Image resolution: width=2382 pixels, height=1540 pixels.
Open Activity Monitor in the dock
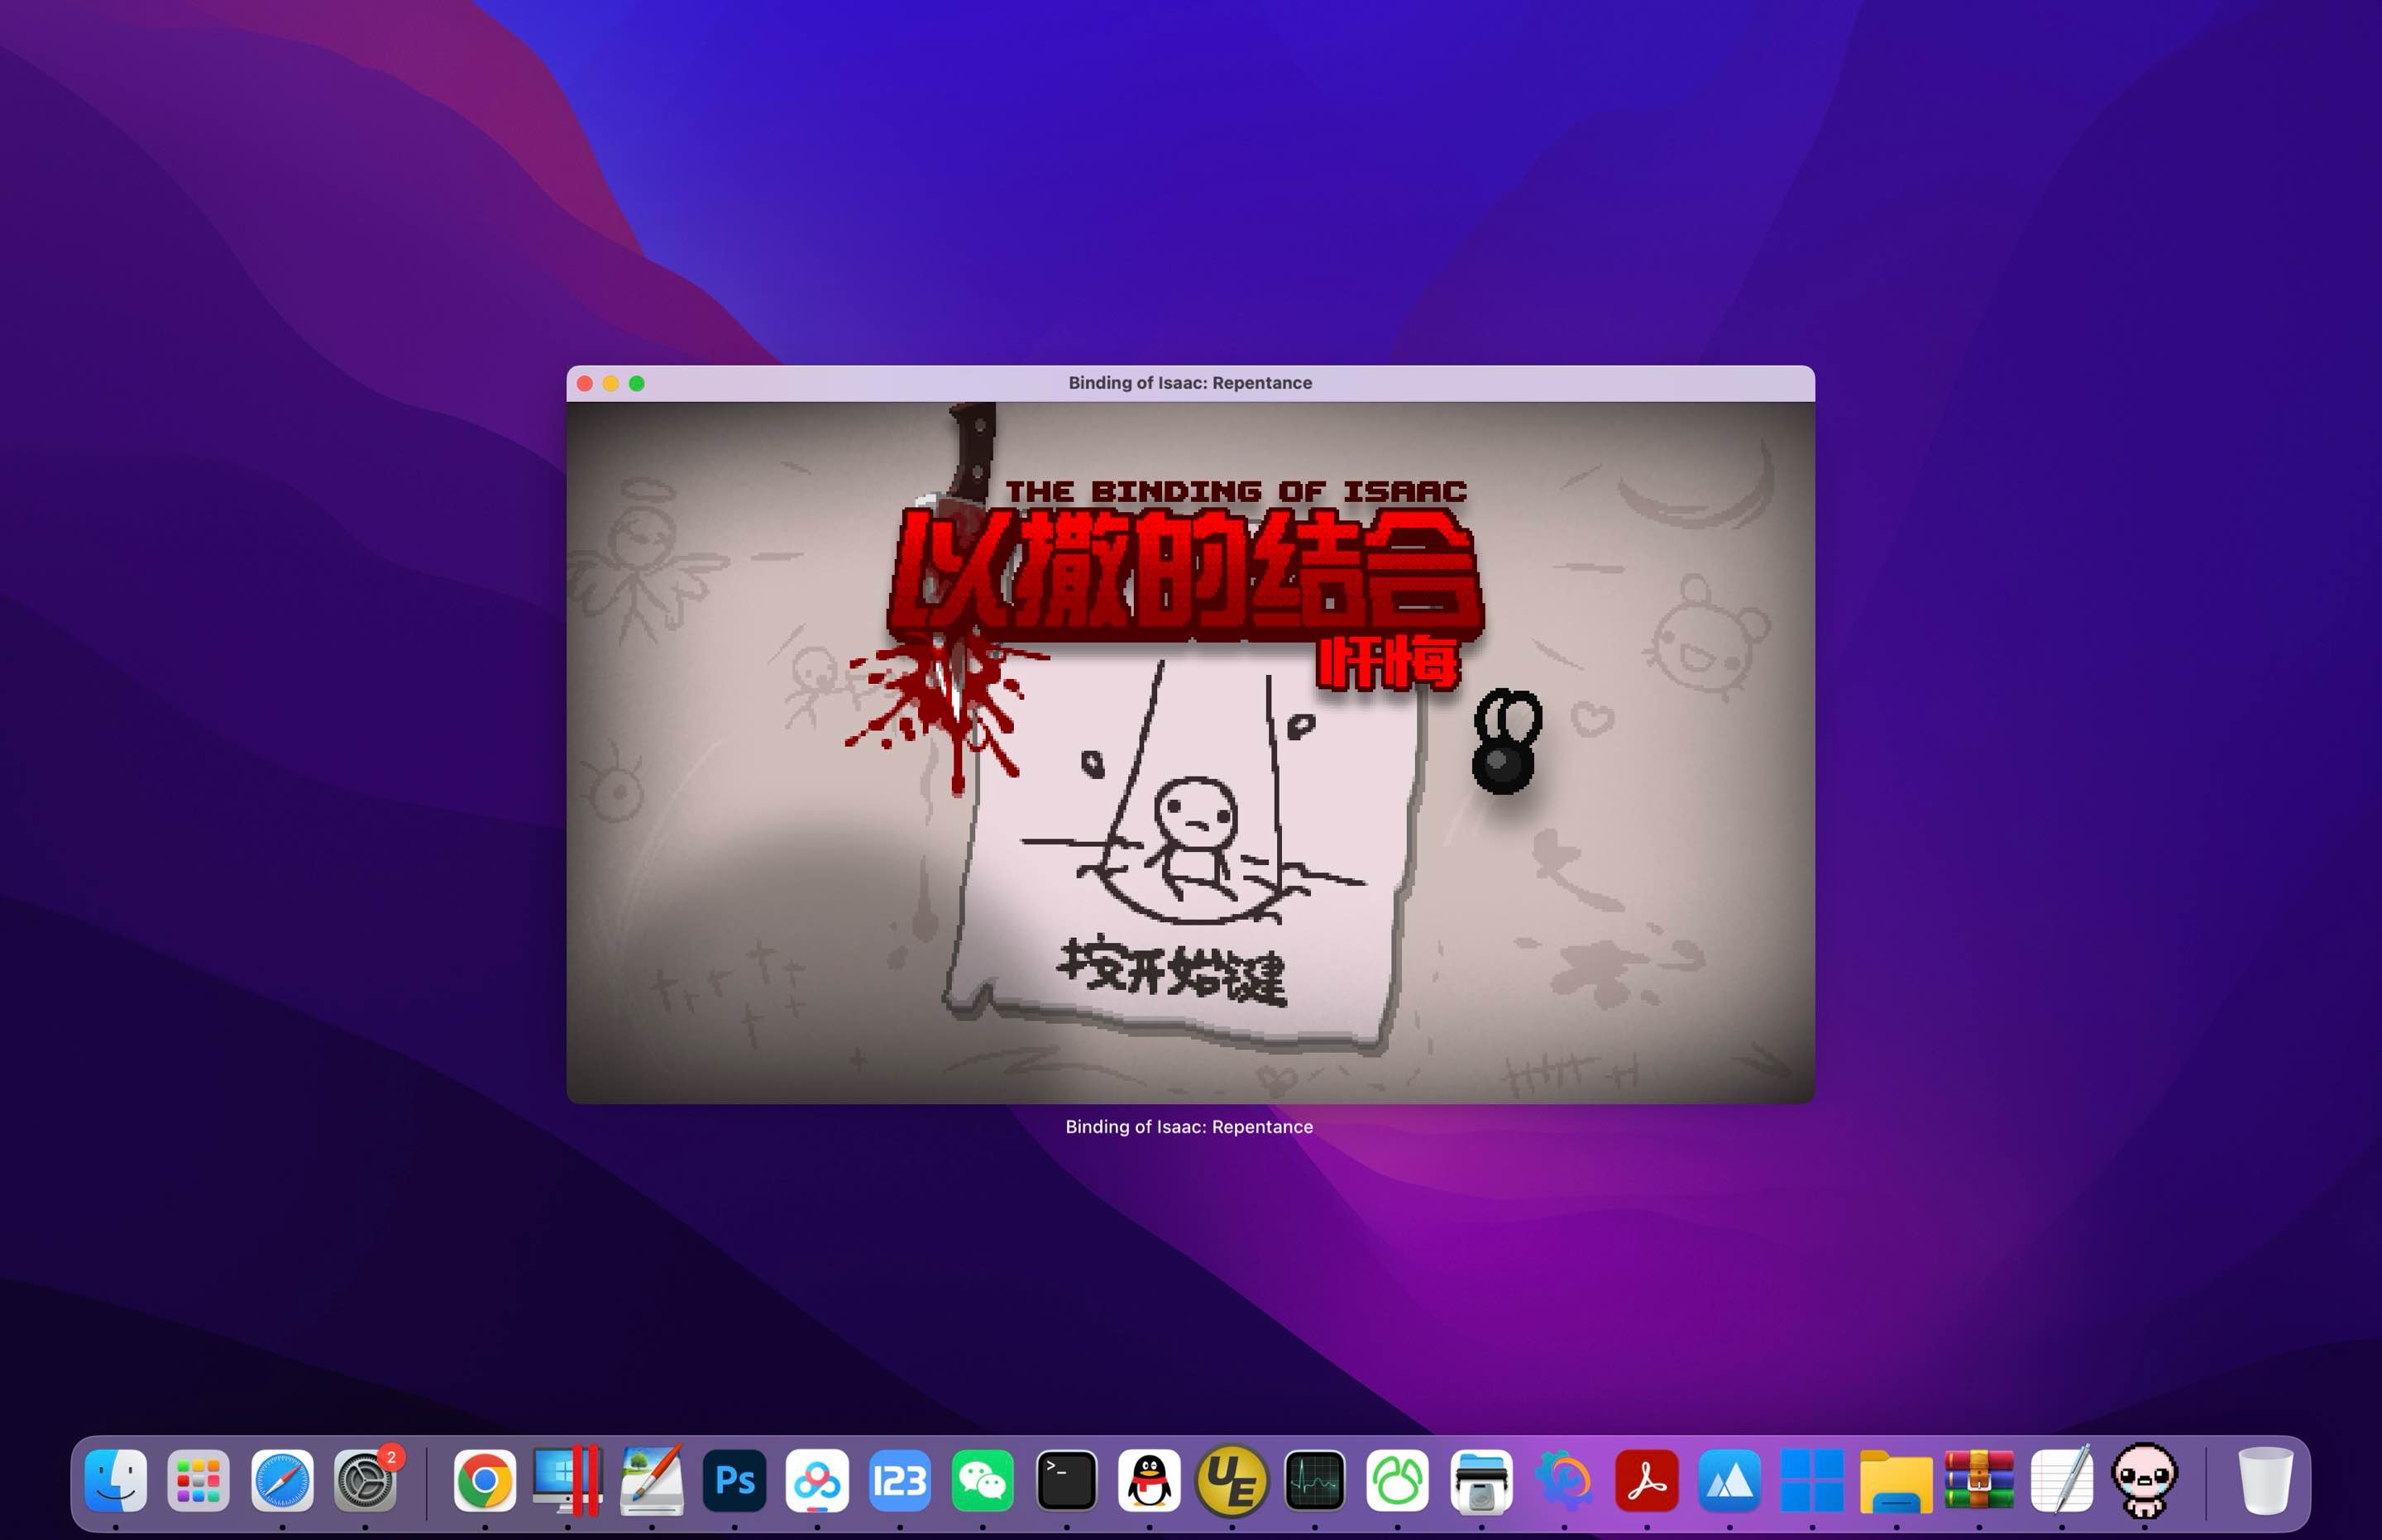(x=1315, y=1480)
